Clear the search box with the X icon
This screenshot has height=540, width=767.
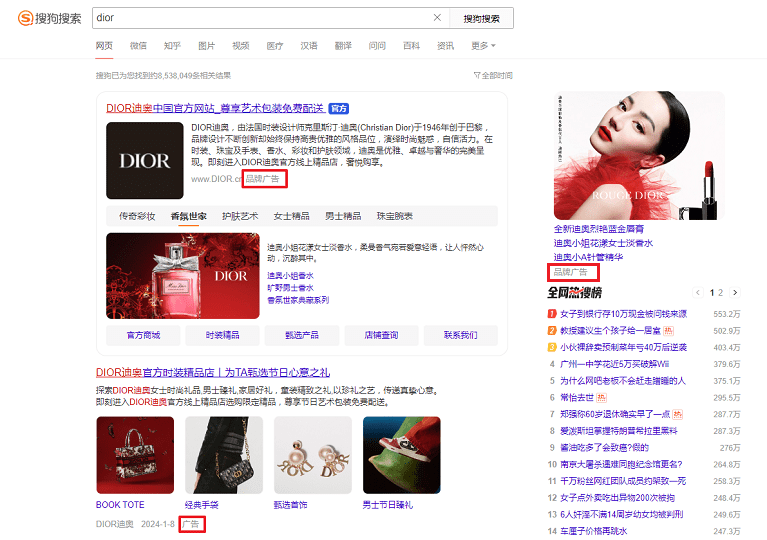[437, 18]
